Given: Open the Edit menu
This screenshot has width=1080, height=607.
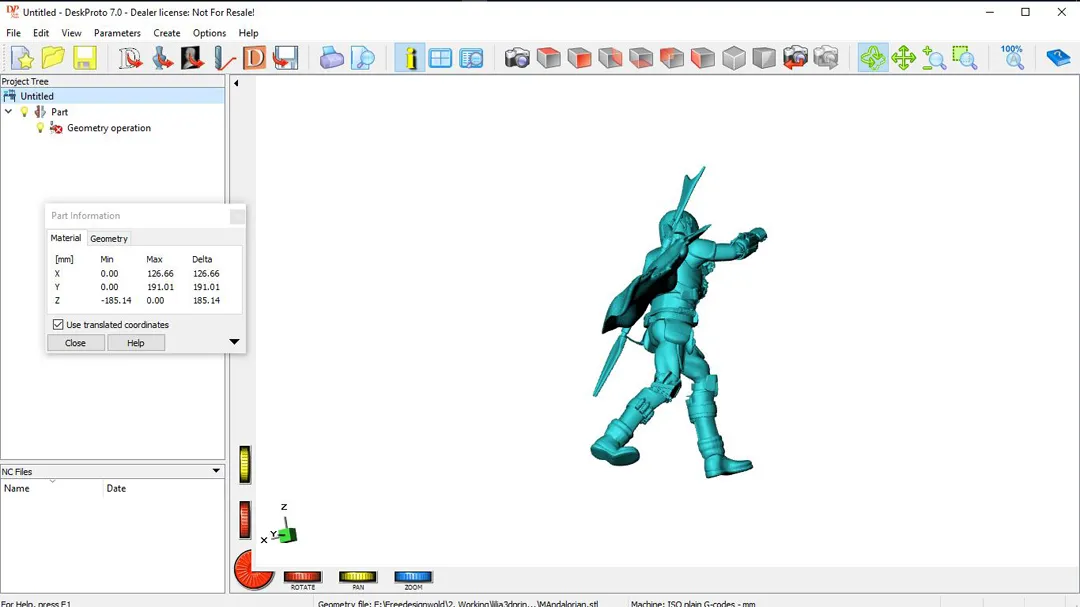Looking at the screenshot, I should [x=41, y=33].
